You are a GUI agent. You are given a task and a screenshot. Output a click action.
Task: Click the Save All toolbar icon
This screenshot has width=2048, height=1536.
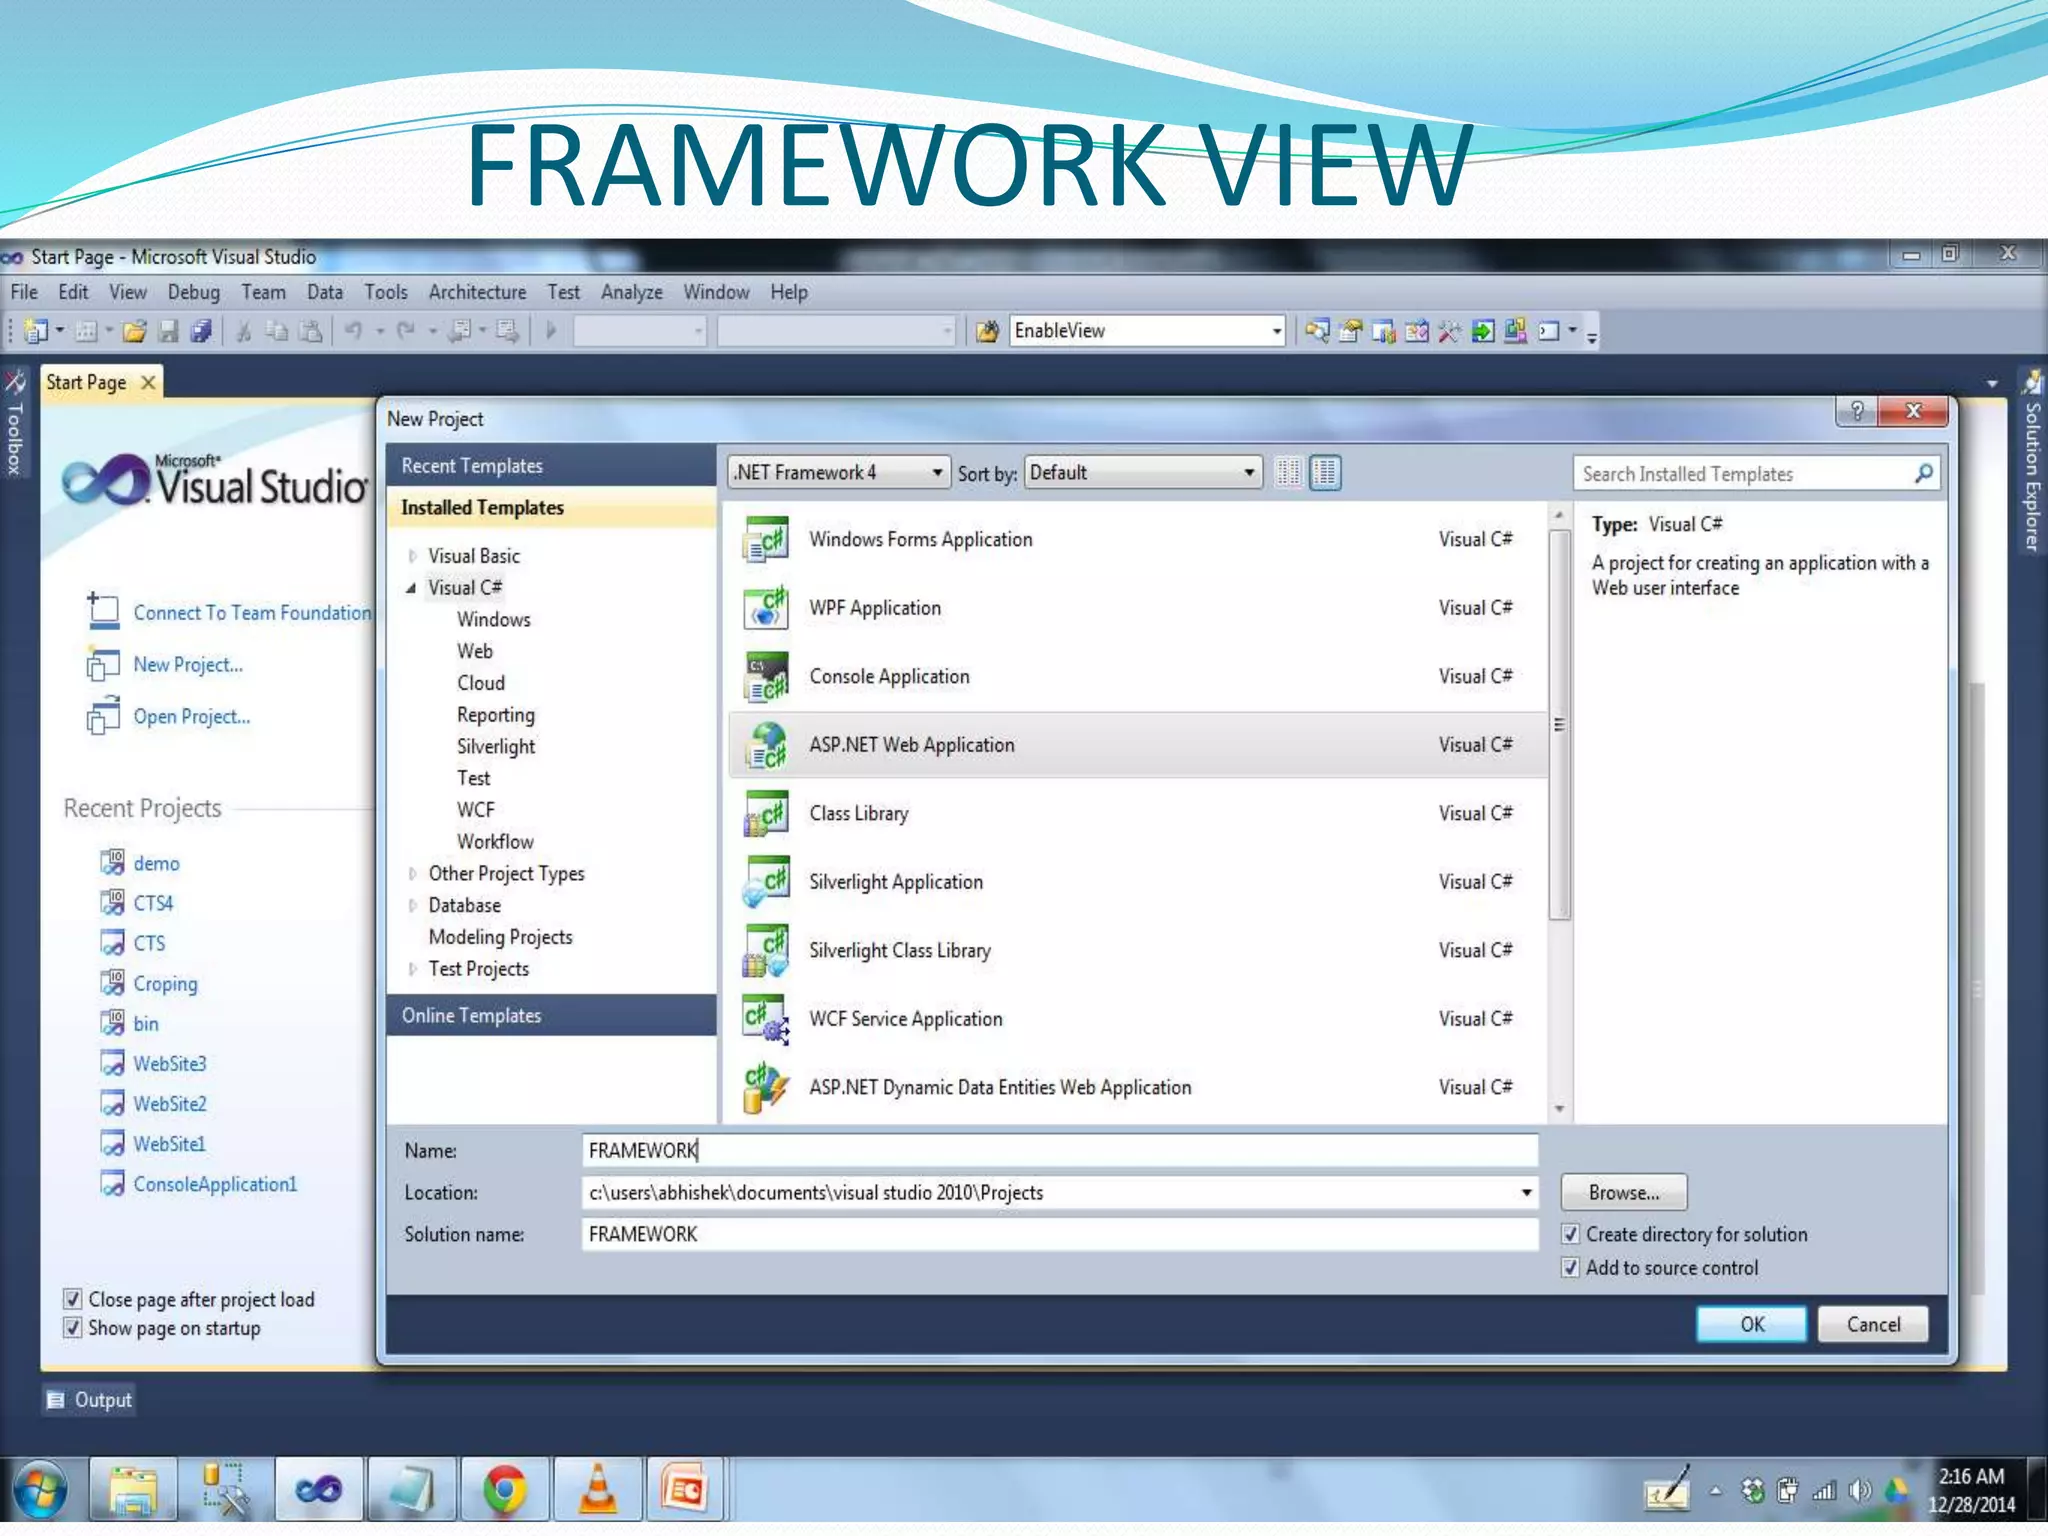tap(201, 331)
